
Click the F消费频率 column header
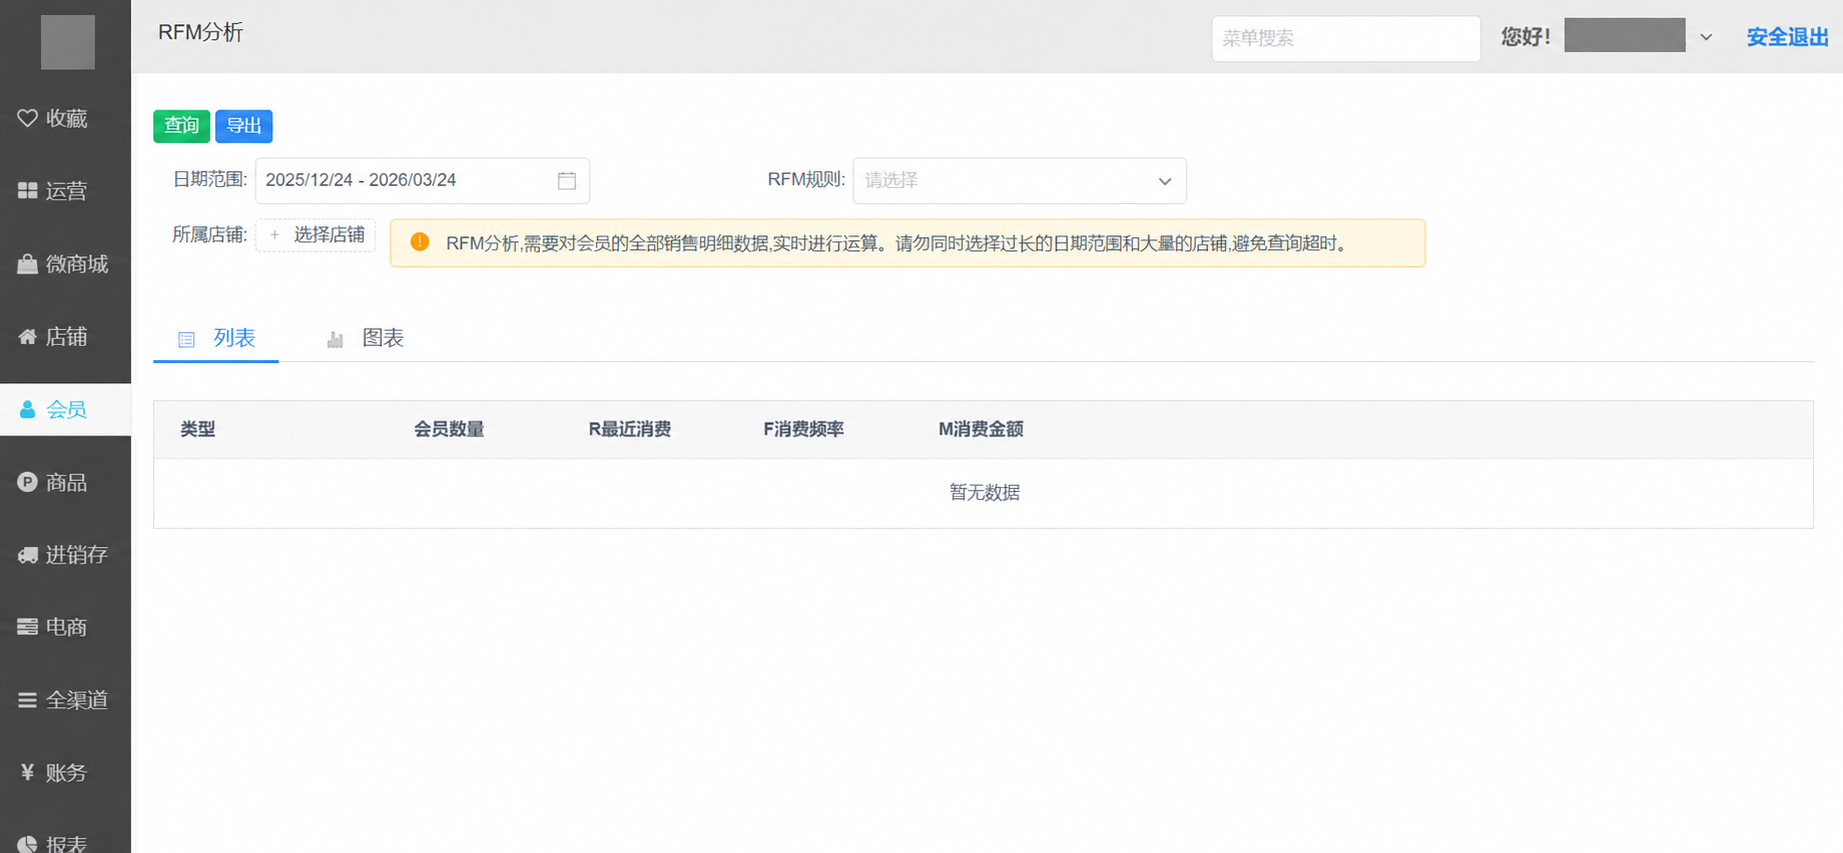(804, 429)
